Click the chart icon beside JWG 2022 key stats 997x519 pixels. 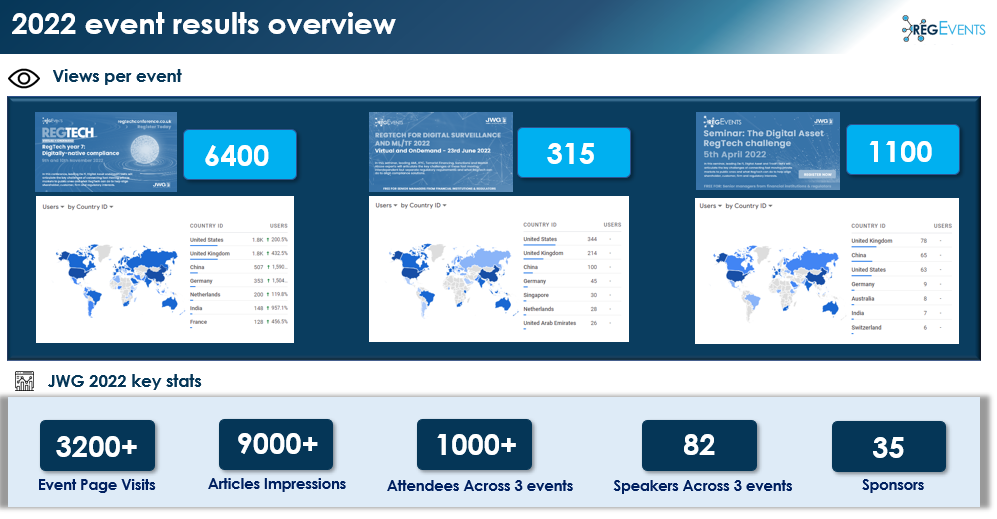click(24, 380)
